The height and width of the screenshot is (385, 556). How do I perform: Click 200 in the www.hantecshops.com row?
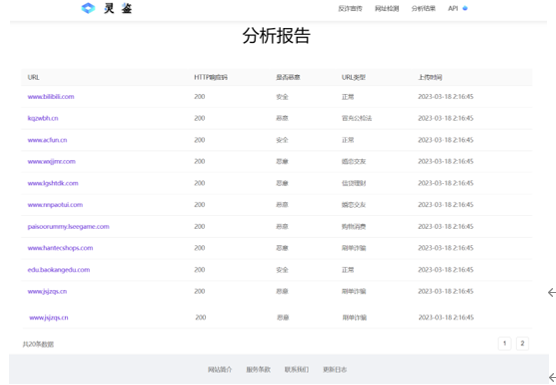[199, 248]
